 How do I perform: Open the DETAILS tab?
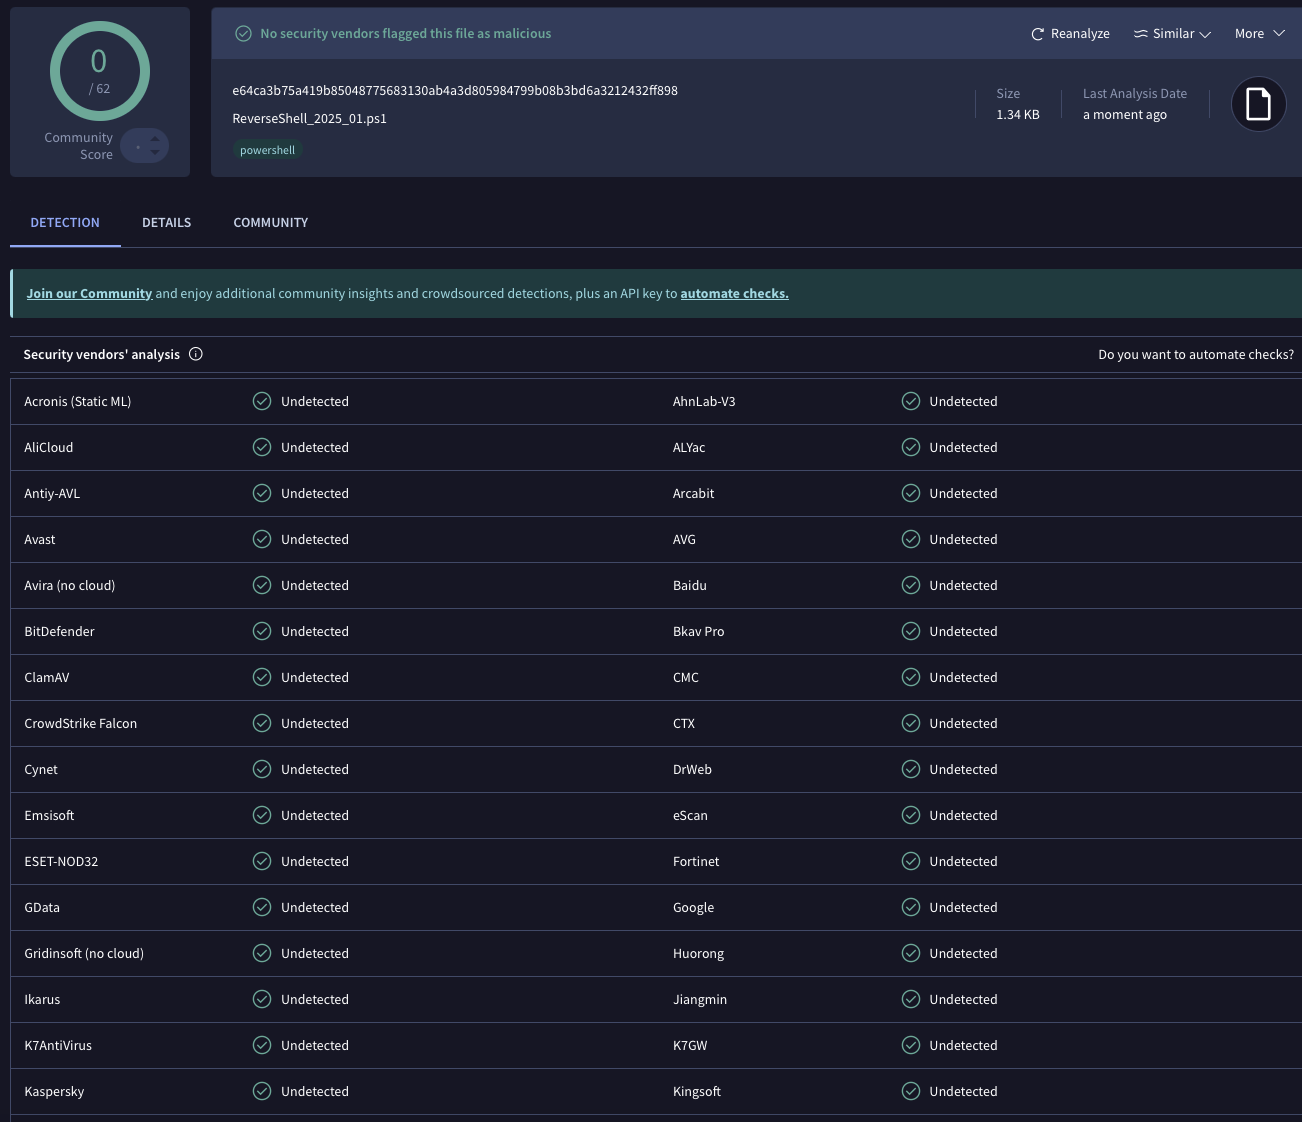[x=166, y=223]
